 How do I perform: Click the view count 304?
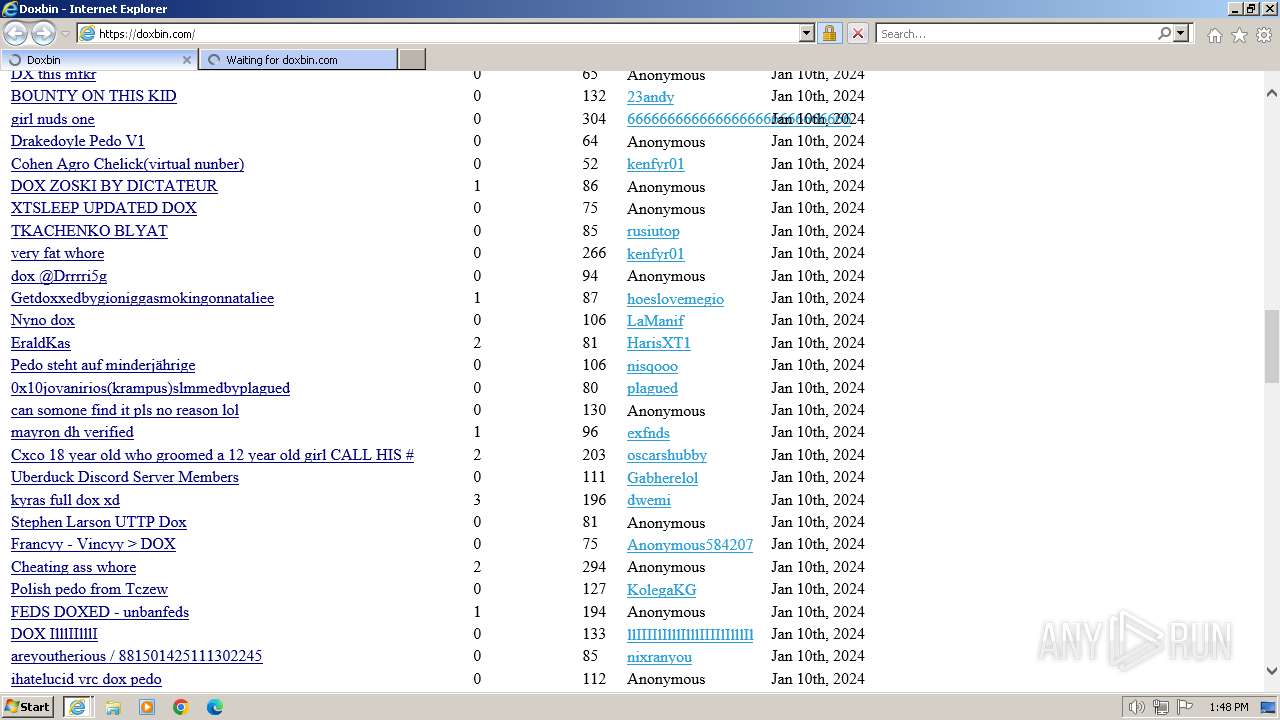[x=594, y=119]
